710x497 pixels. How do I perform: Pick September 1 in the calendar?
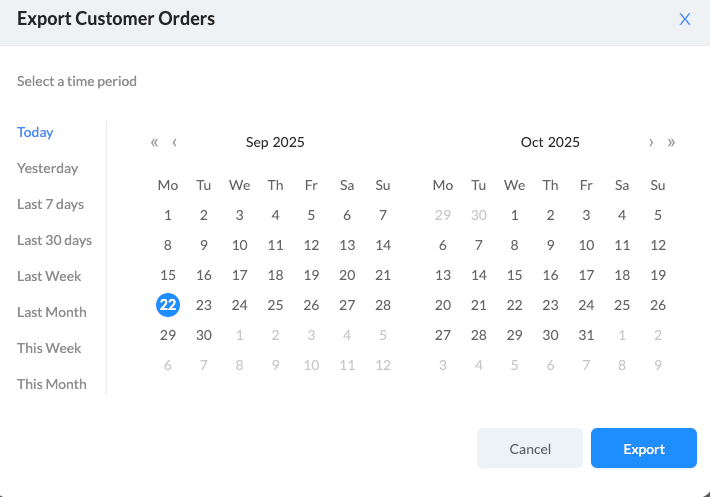pos(168,215)
